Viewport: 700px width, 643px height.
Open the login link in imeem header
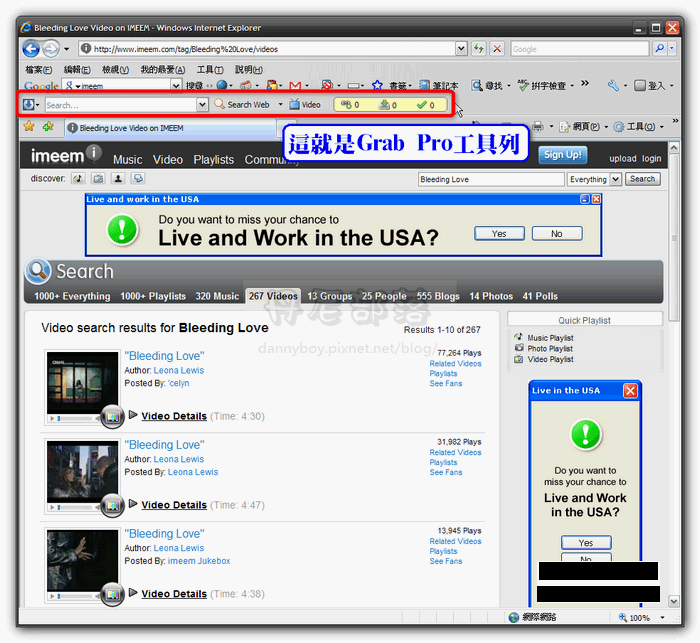[651, 159]
